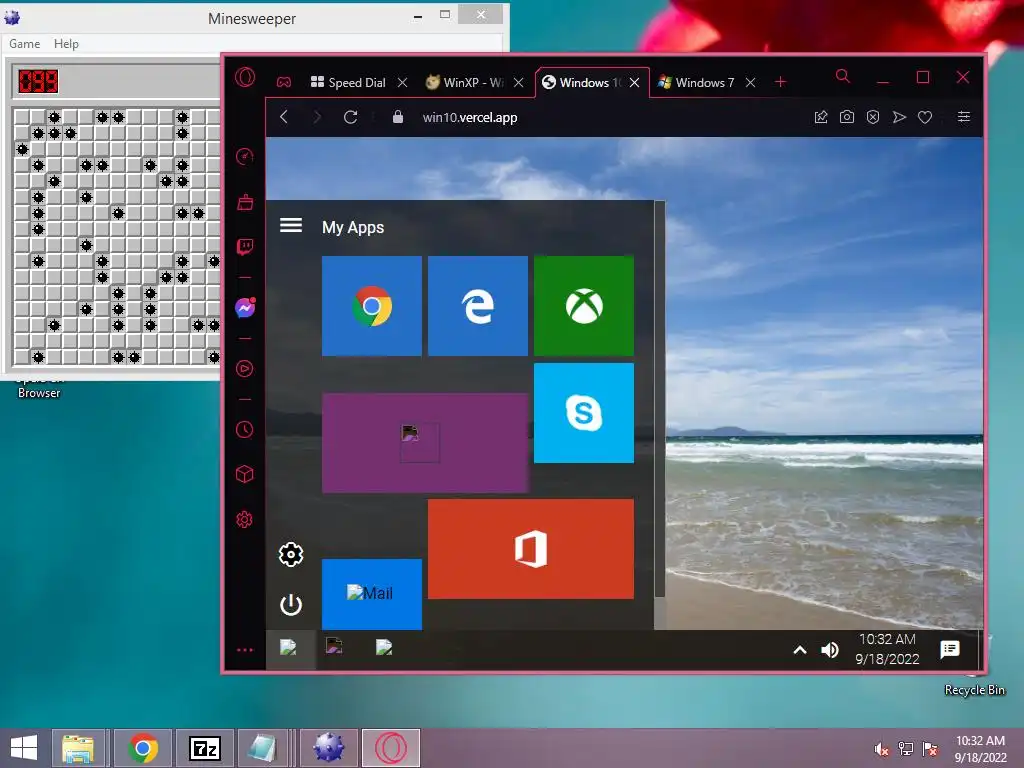Open GX Cleaner icon in sidebar

click(245, 202)
